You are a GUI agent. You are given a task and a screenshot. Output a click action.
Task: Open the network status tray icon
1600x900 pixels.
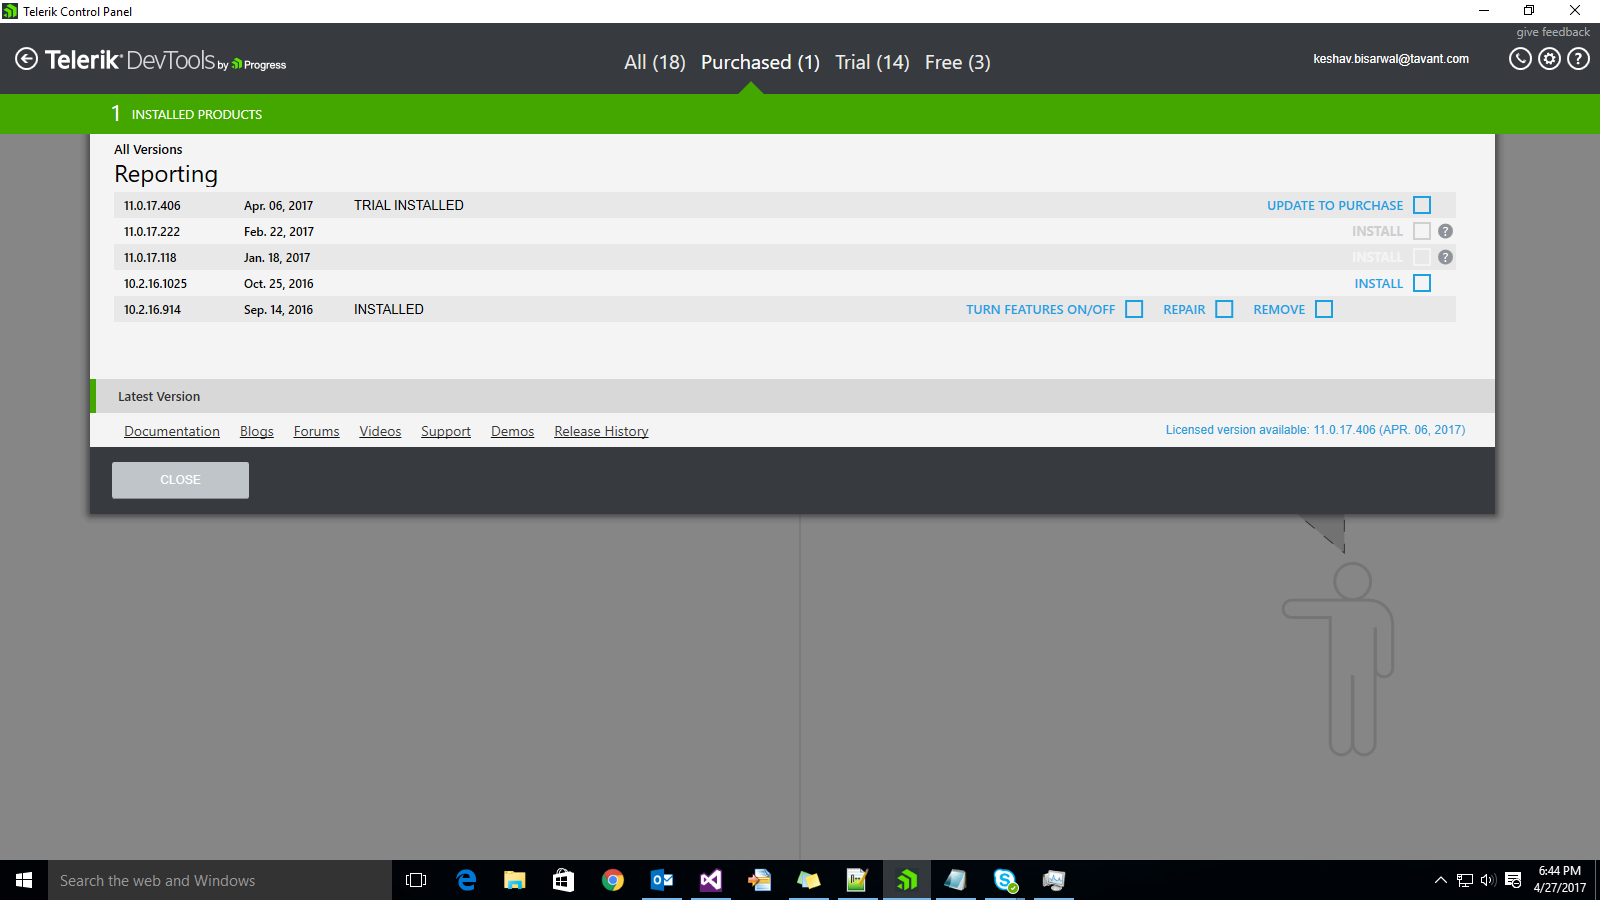[1465, 880]
